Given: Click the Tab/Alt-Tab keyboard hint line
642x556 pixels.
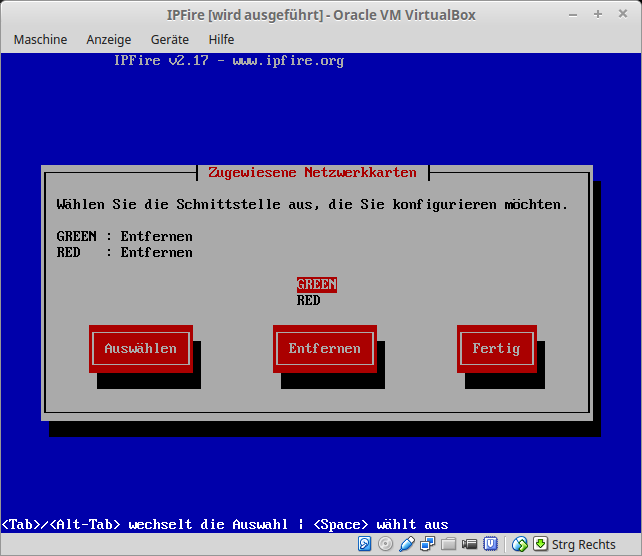Looking at the screenshot, I should [225, 524].
